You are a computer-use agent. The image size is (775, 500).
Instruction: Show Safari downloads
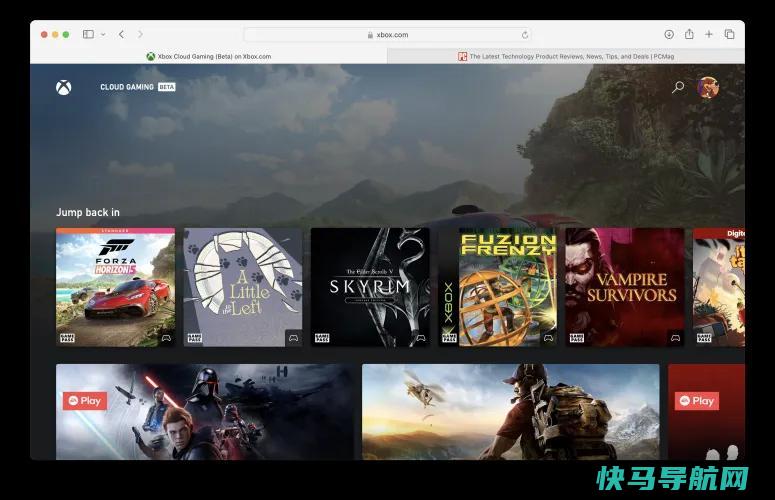point(669,34)
